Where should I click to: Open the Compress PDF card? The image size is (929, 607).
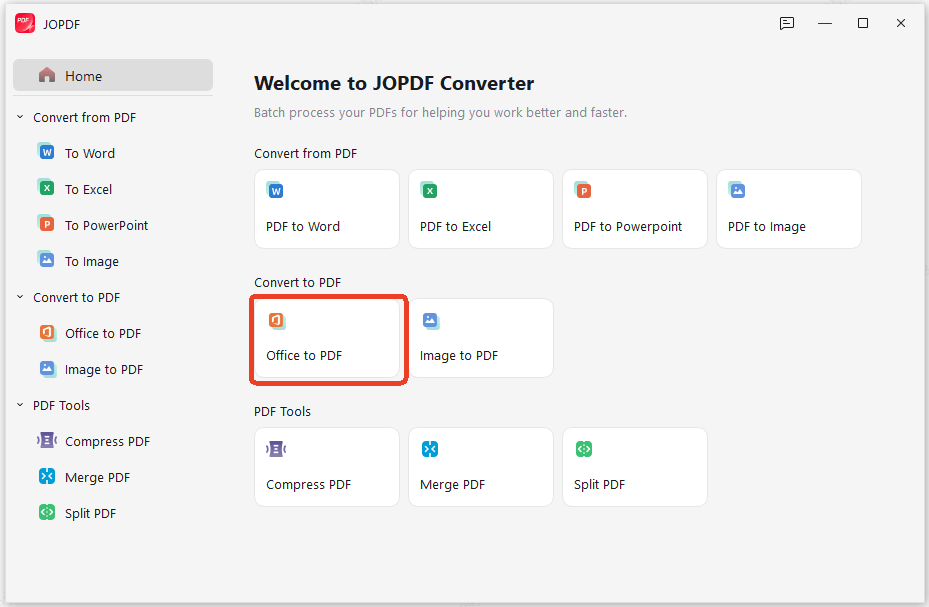point(327,467)
